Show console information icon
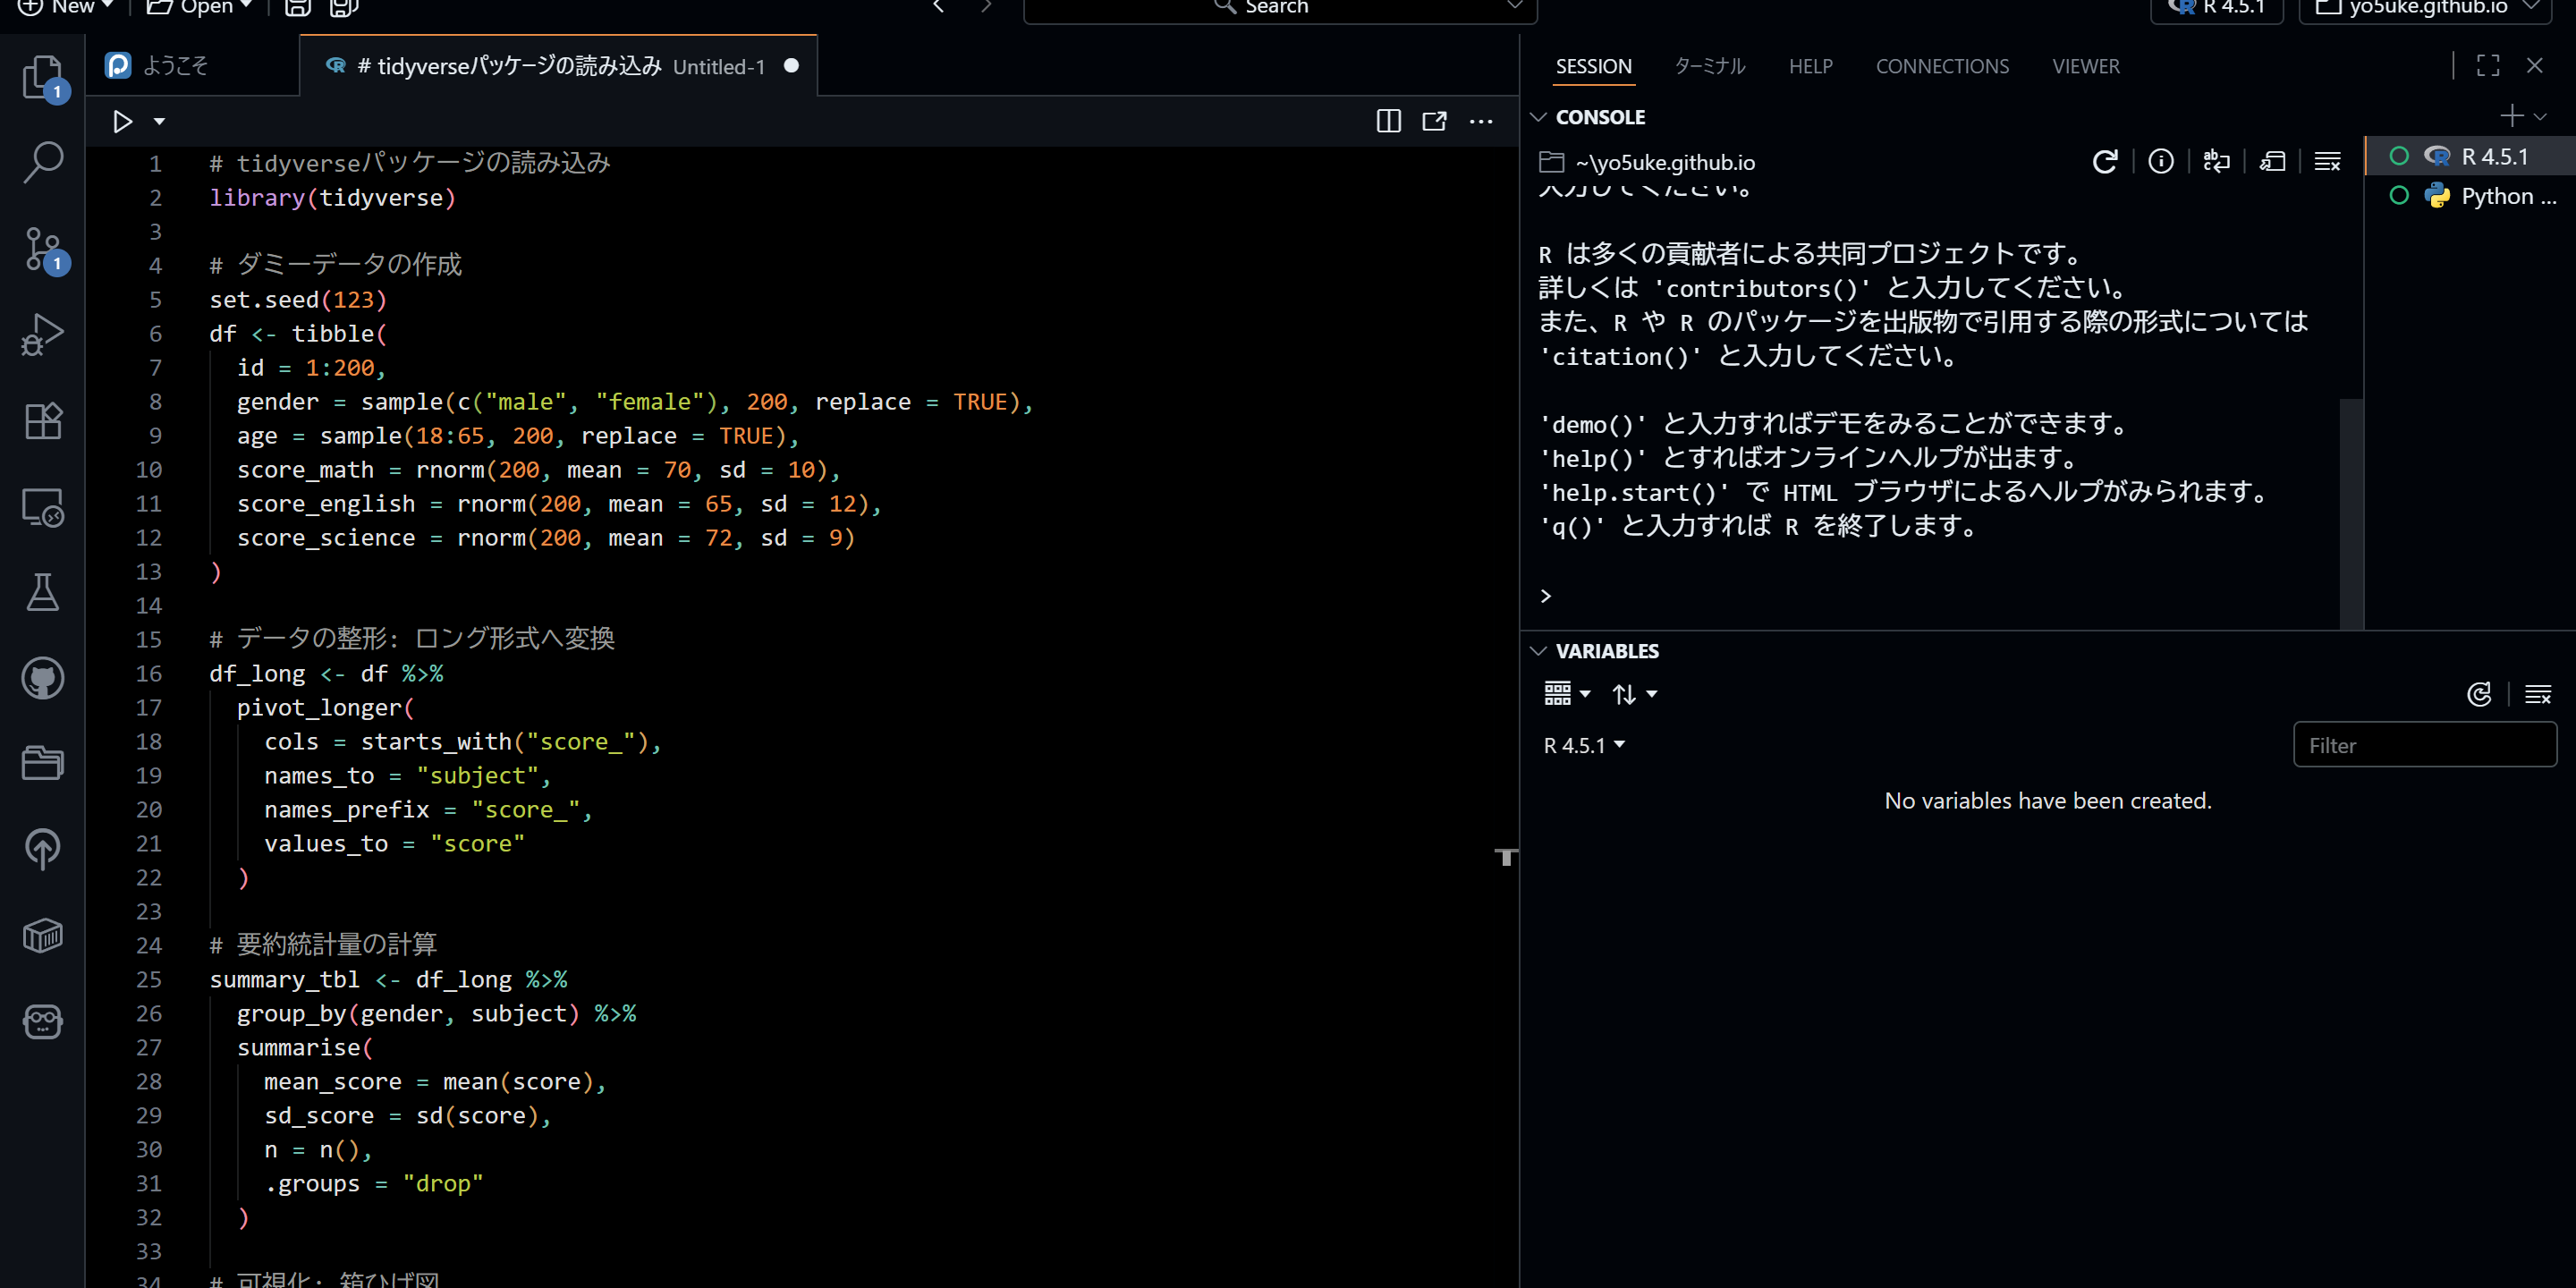 [2160, 162]
